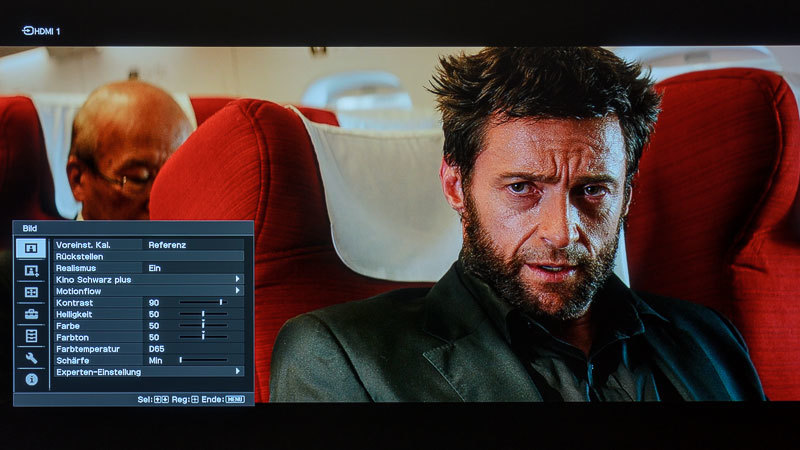The height and width of the screenshot is (450, 800).
Task: Adjust the Farbton slider
Action: pos(203,337)
